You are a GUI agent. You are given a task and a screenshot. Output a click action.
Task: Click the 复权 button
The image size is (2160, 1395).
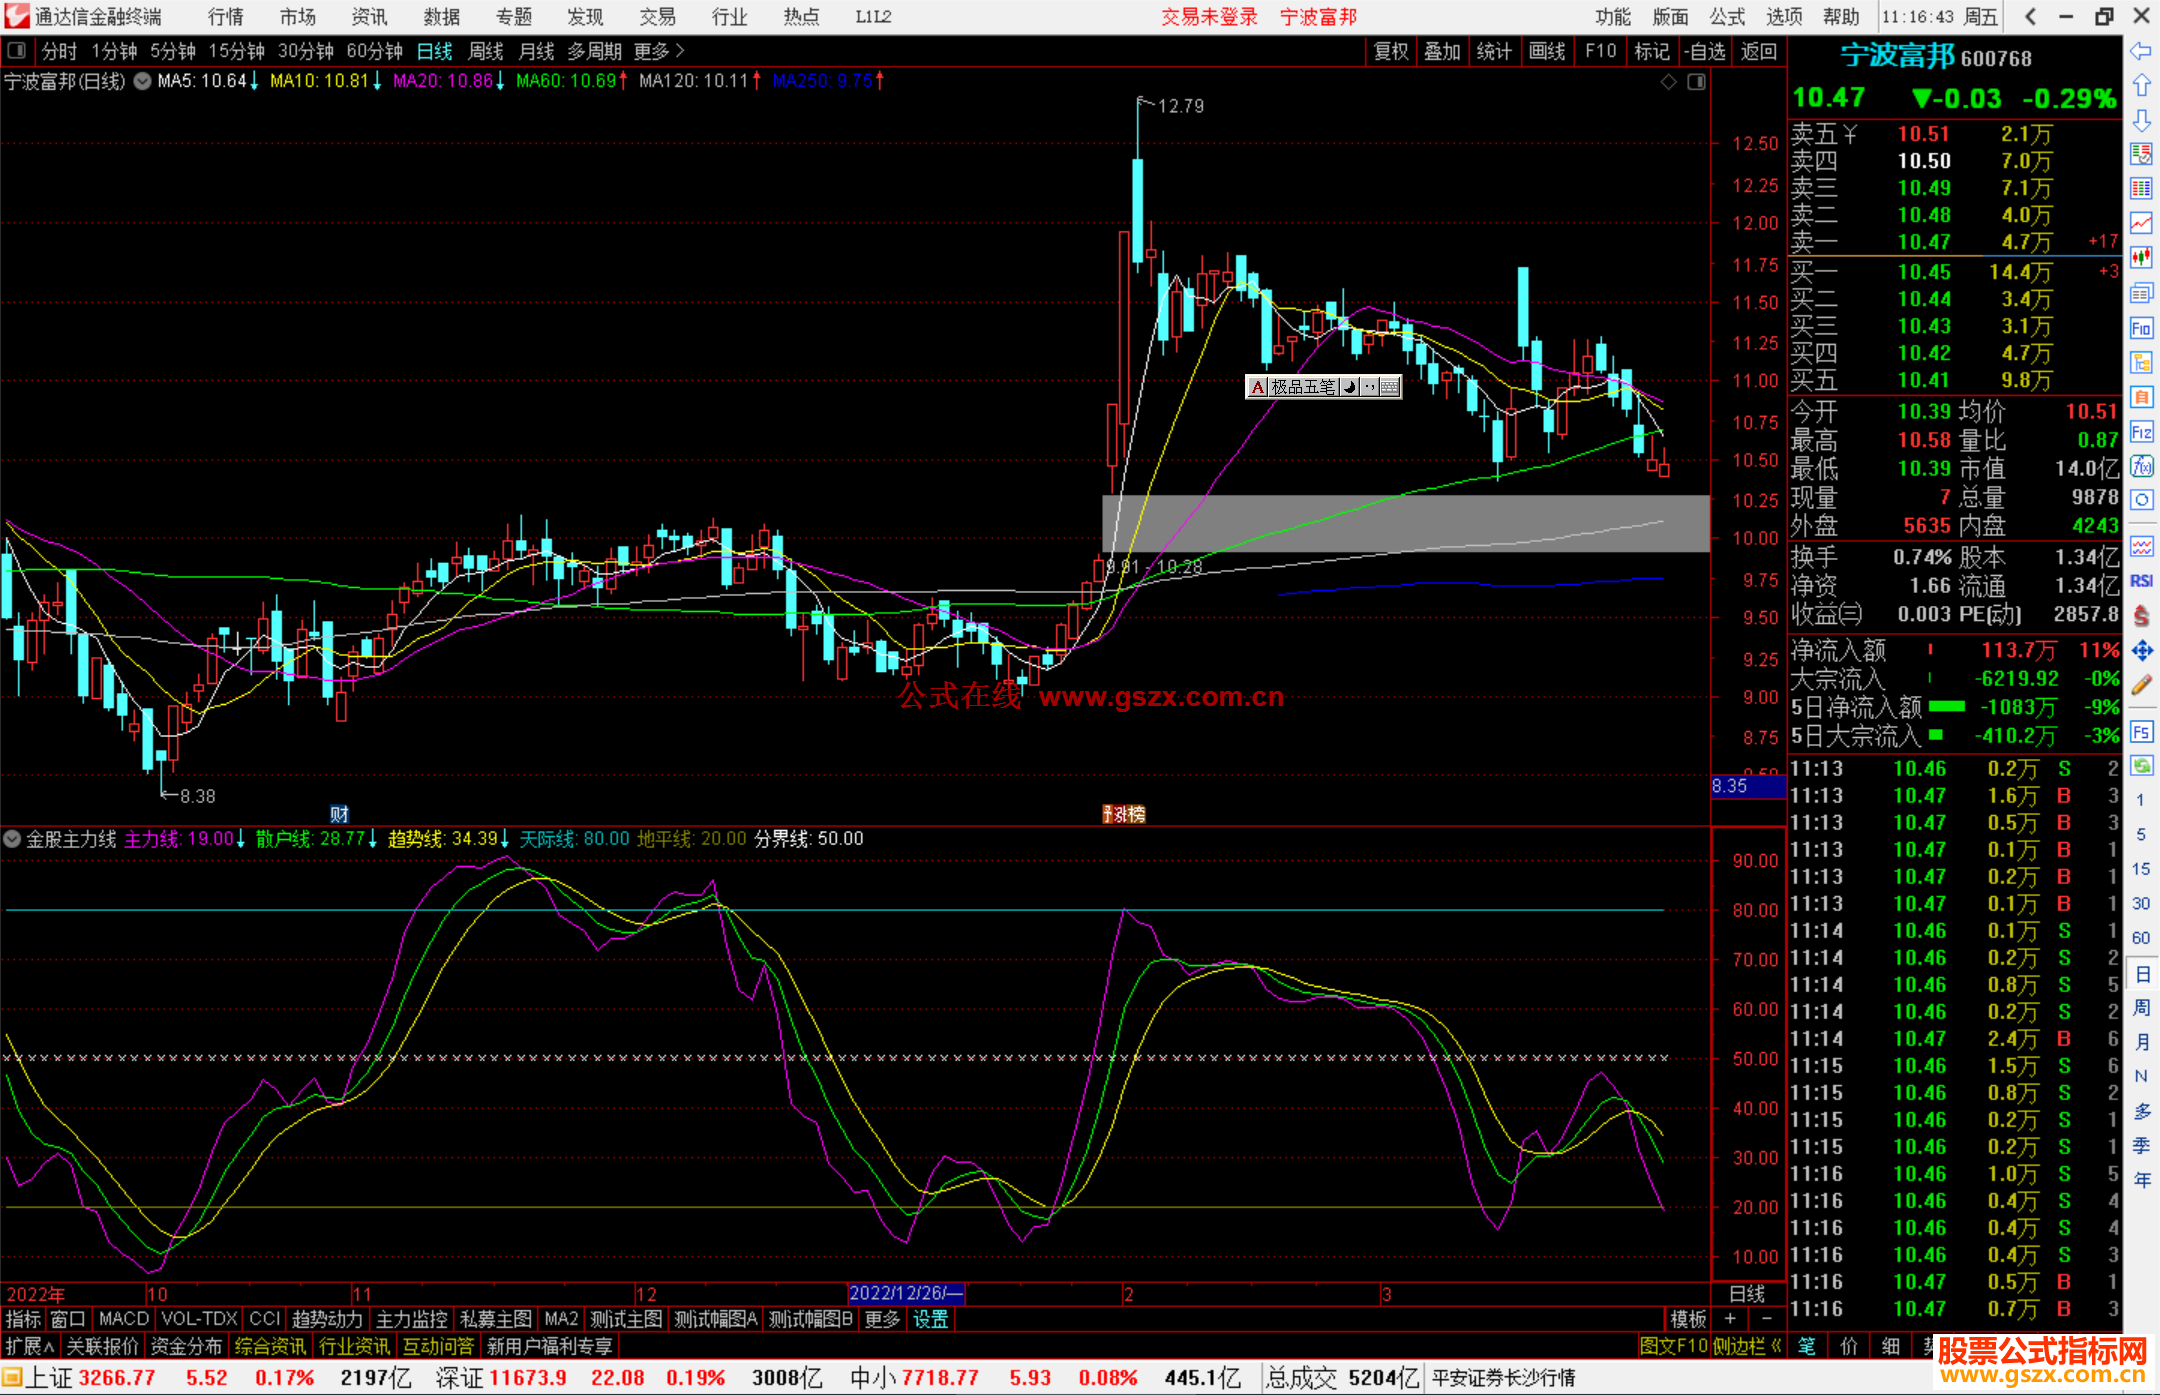(x=1391, y=51)
